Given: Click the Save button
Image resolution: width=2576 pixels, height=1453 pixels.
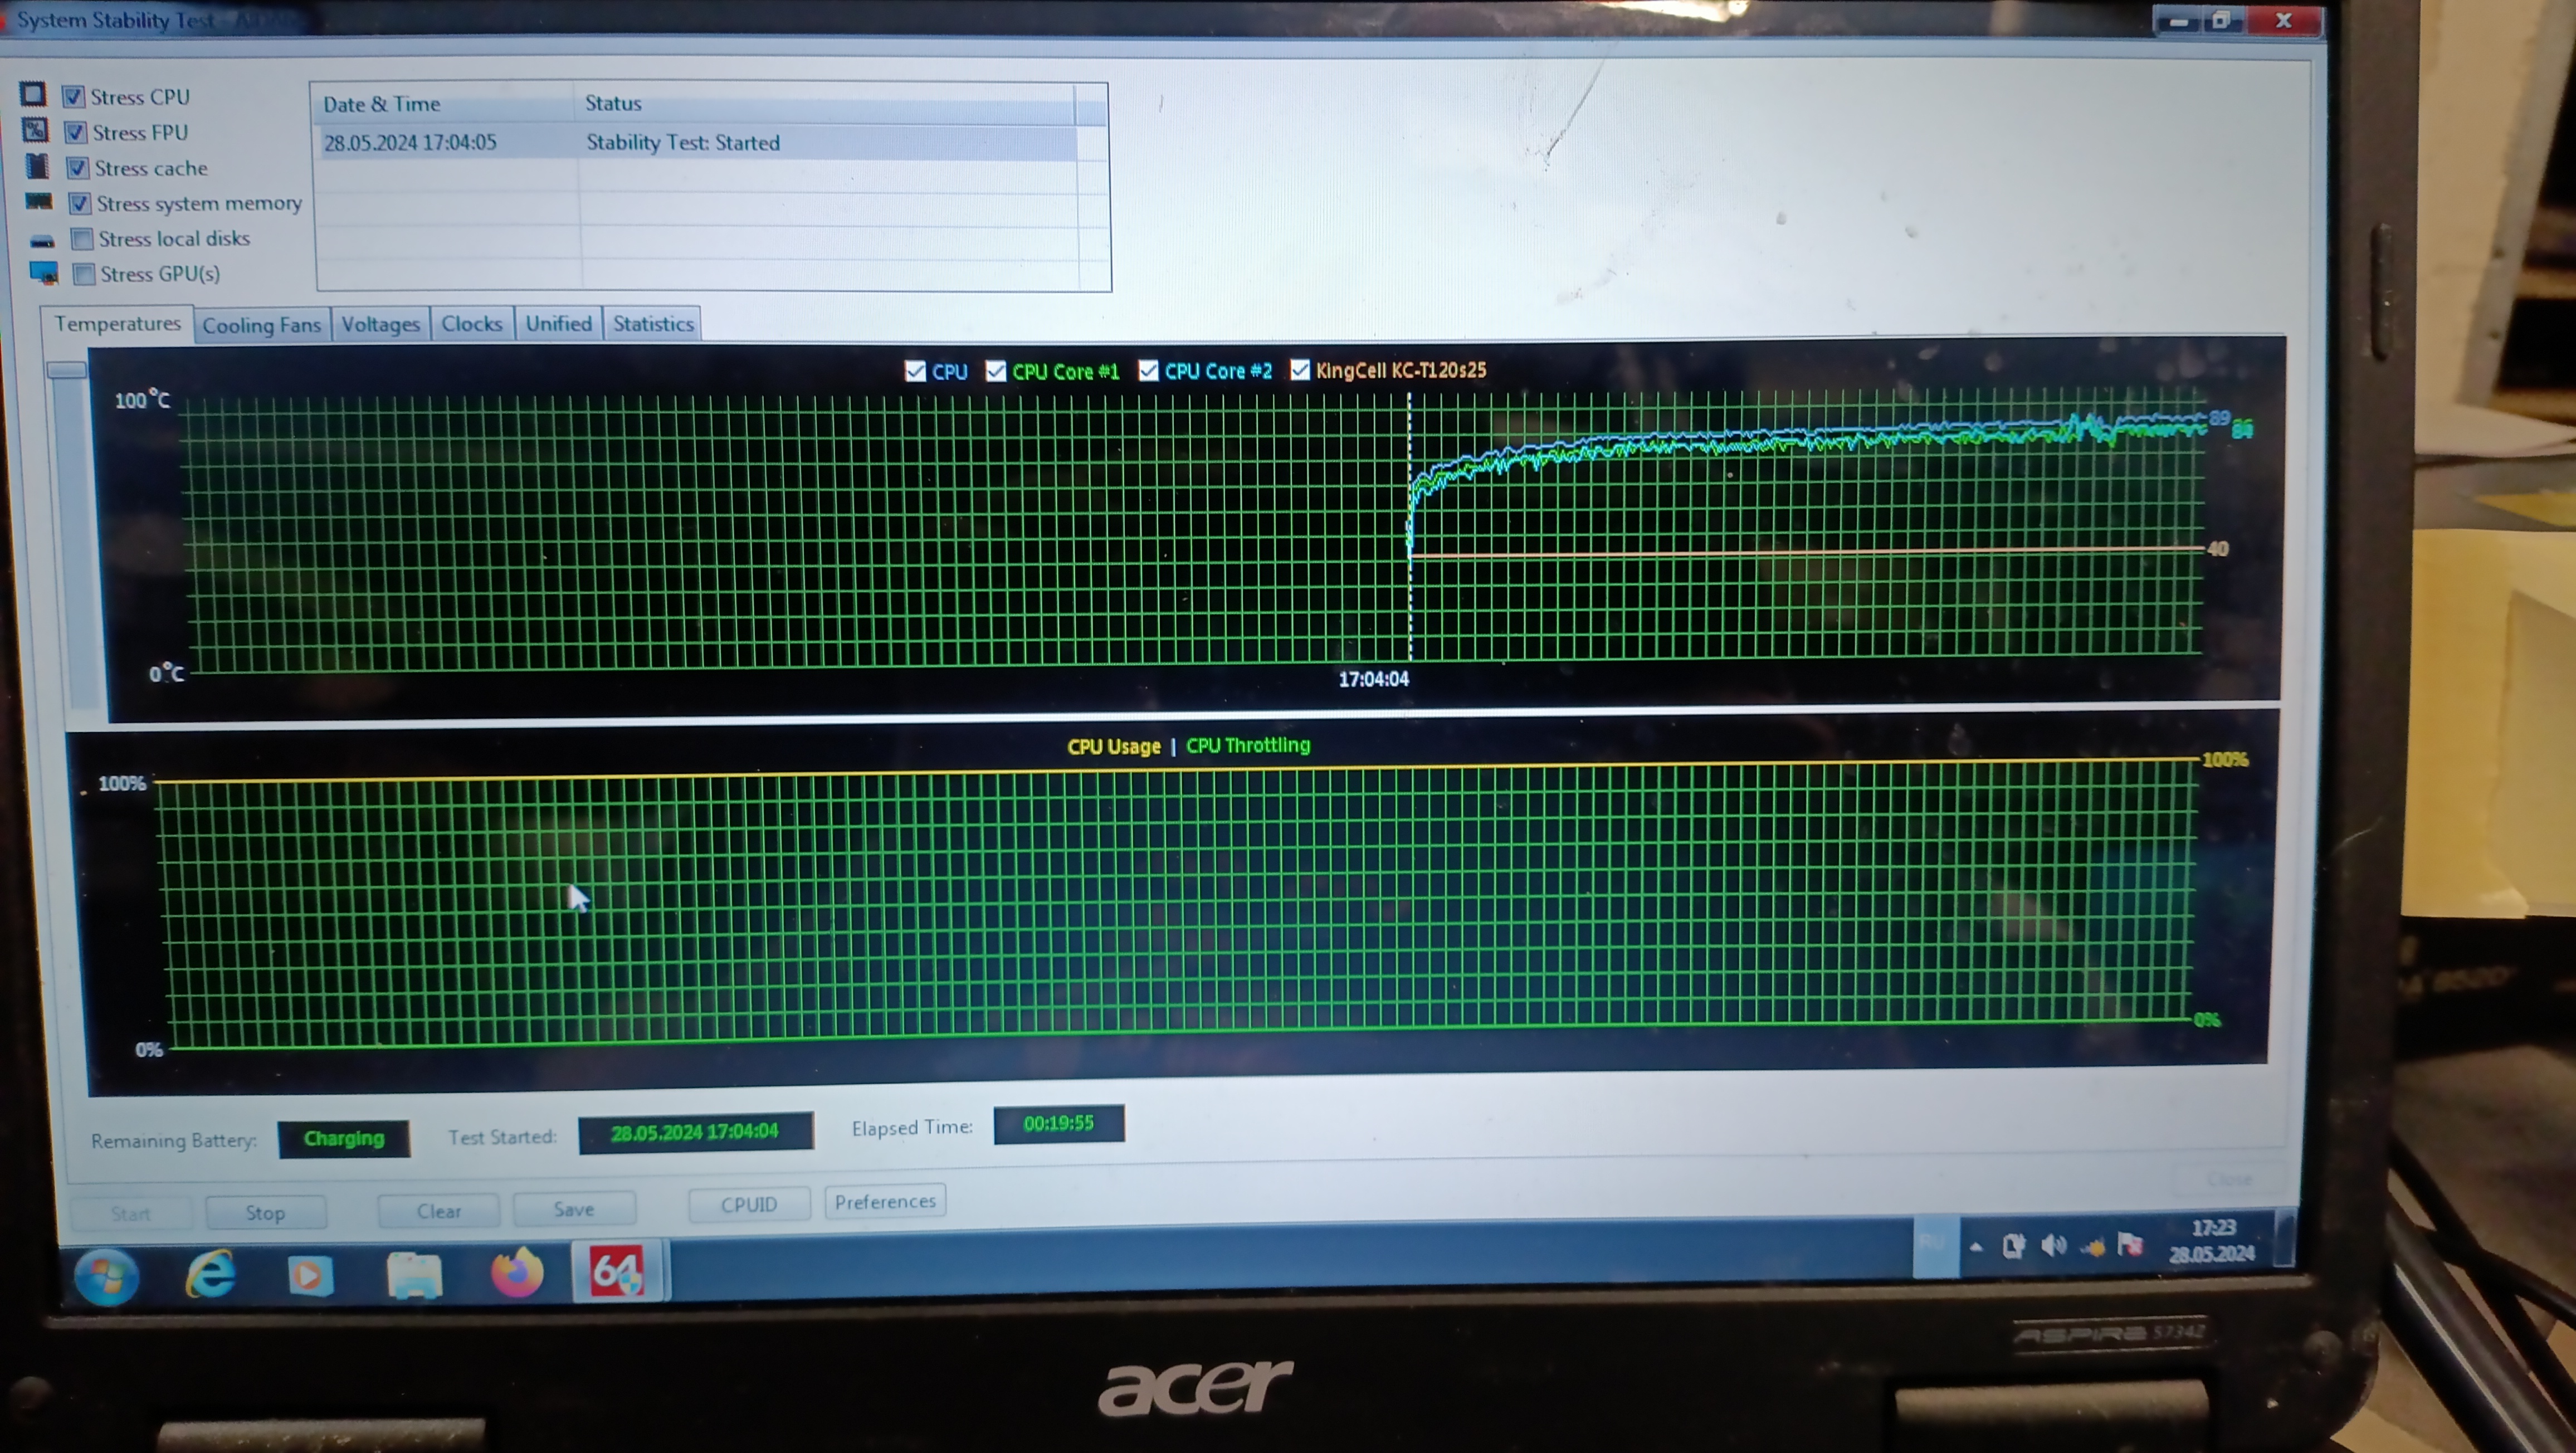Looking at the screenshot, I should click(x=574, y=1208).
